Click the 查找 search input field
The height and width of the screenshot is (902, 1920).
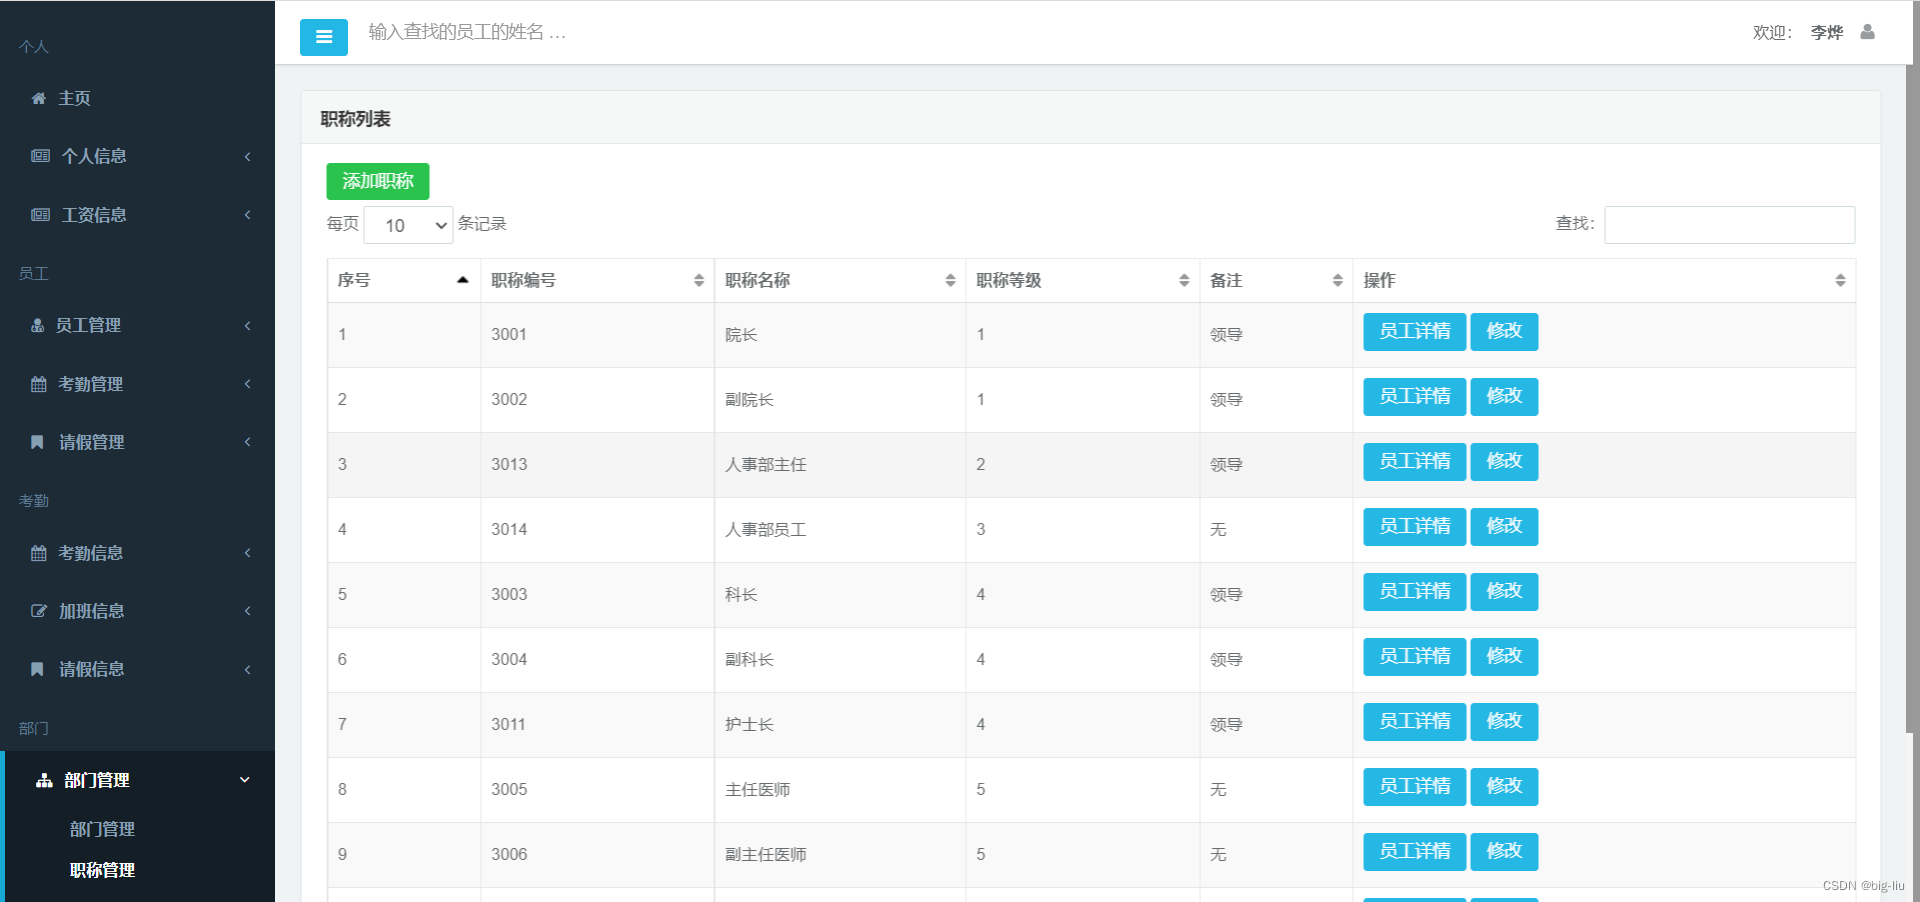pyautogui.click(x=1729, y=225)
